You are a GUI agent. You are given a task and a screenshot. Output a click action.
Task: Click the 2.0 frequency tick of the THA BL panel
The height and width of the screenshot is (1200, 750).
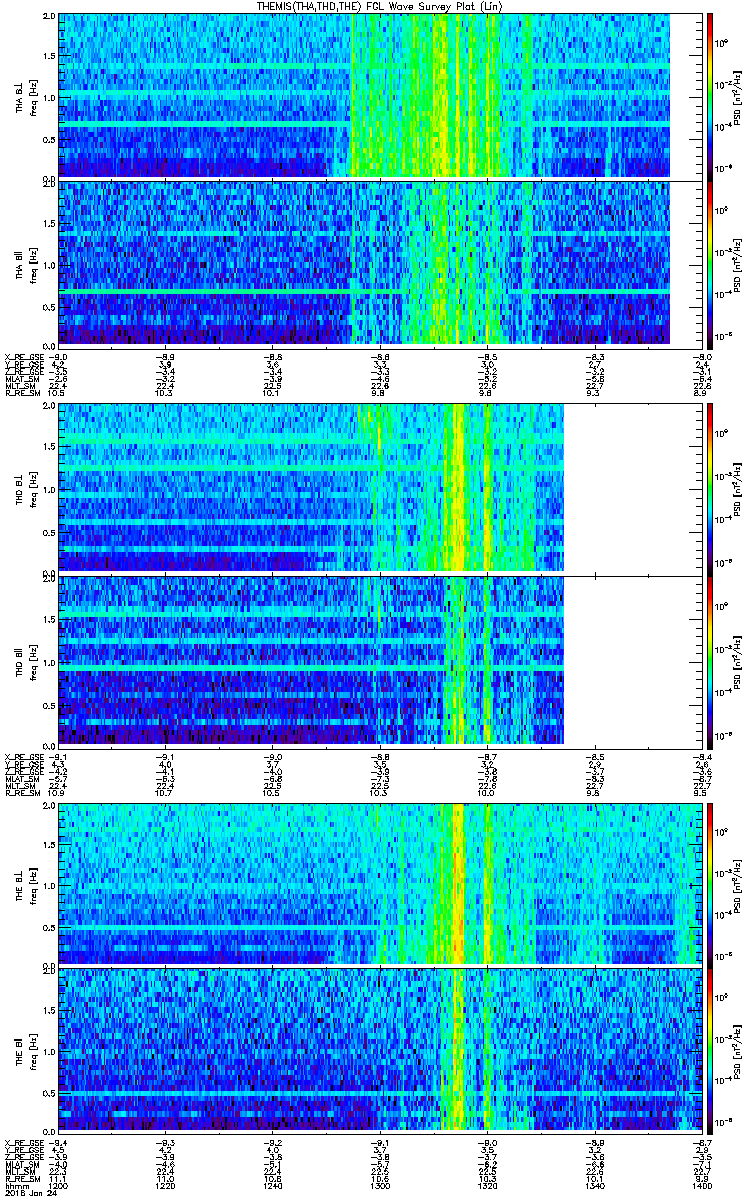click(50, 18)
